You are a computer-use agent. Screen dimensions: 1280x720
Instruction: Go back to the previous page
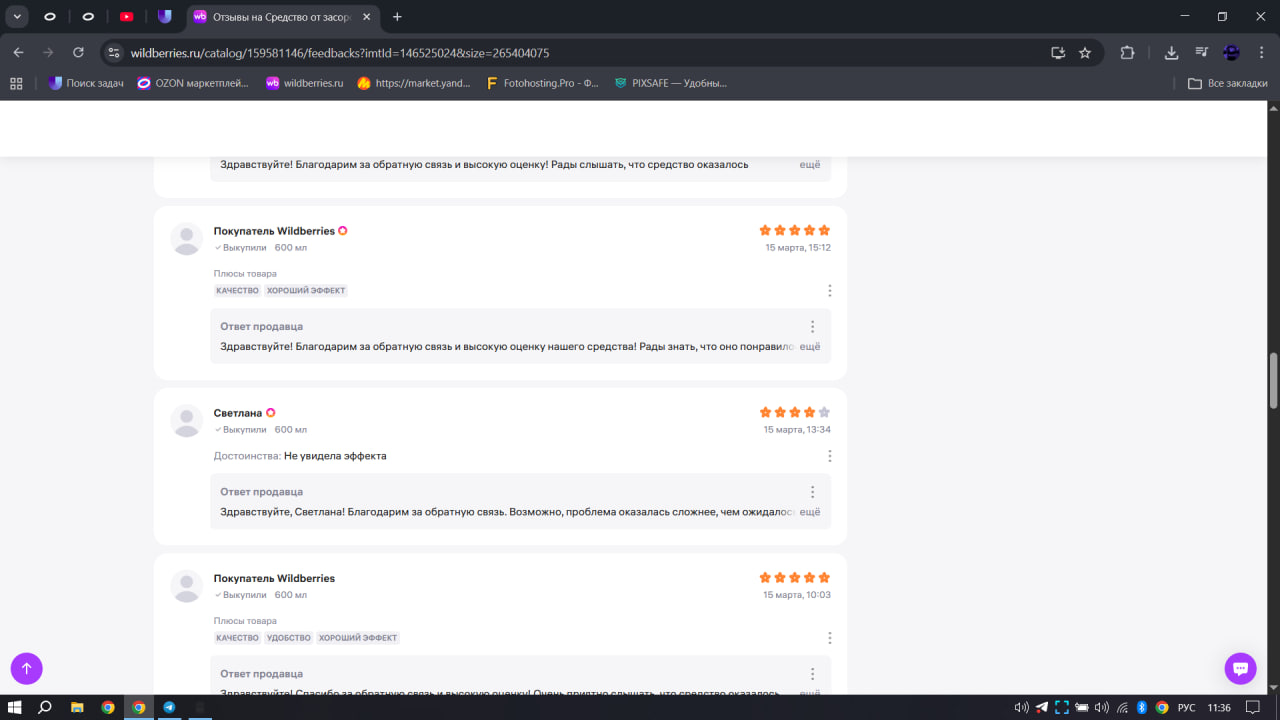[x=18, y=53]
